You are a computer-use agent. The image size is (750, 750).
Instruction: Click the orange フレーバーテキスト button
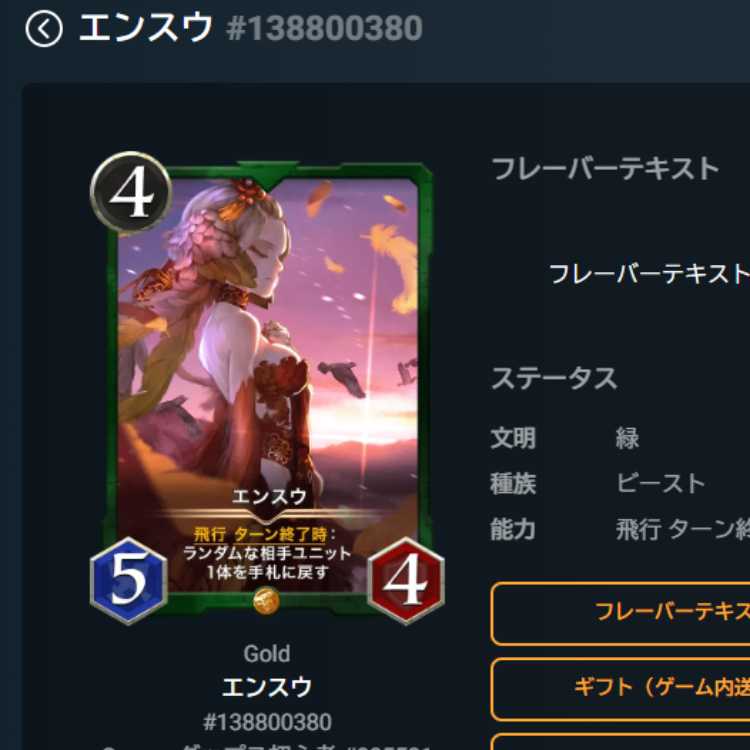(620, 614)
